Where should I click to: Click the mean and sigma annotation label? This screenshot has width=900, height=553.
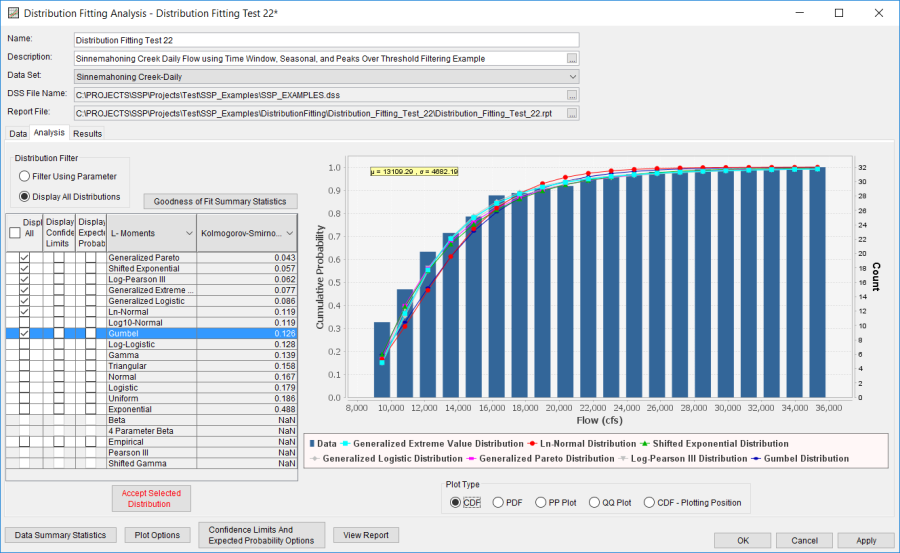414,172
